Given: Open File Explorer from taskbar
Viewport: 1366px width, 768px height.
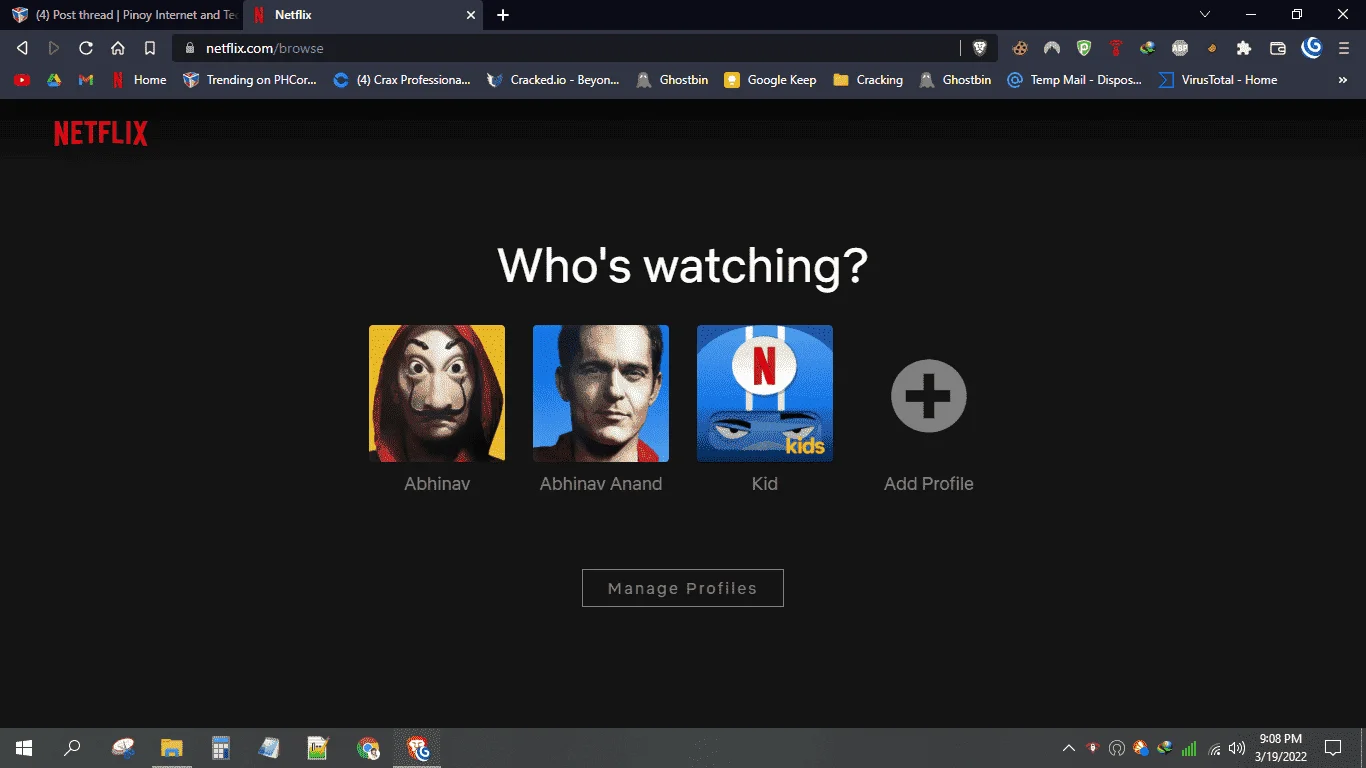Looking at the screenshot, I should point(172,748).
